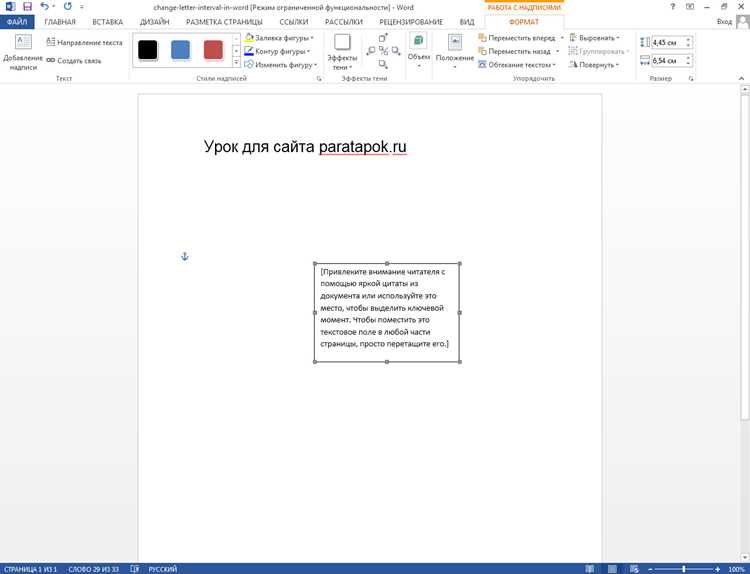Open Переместить назад dropdown arrow
Viewport: 750px width, 574px height.
click(557, 51)
